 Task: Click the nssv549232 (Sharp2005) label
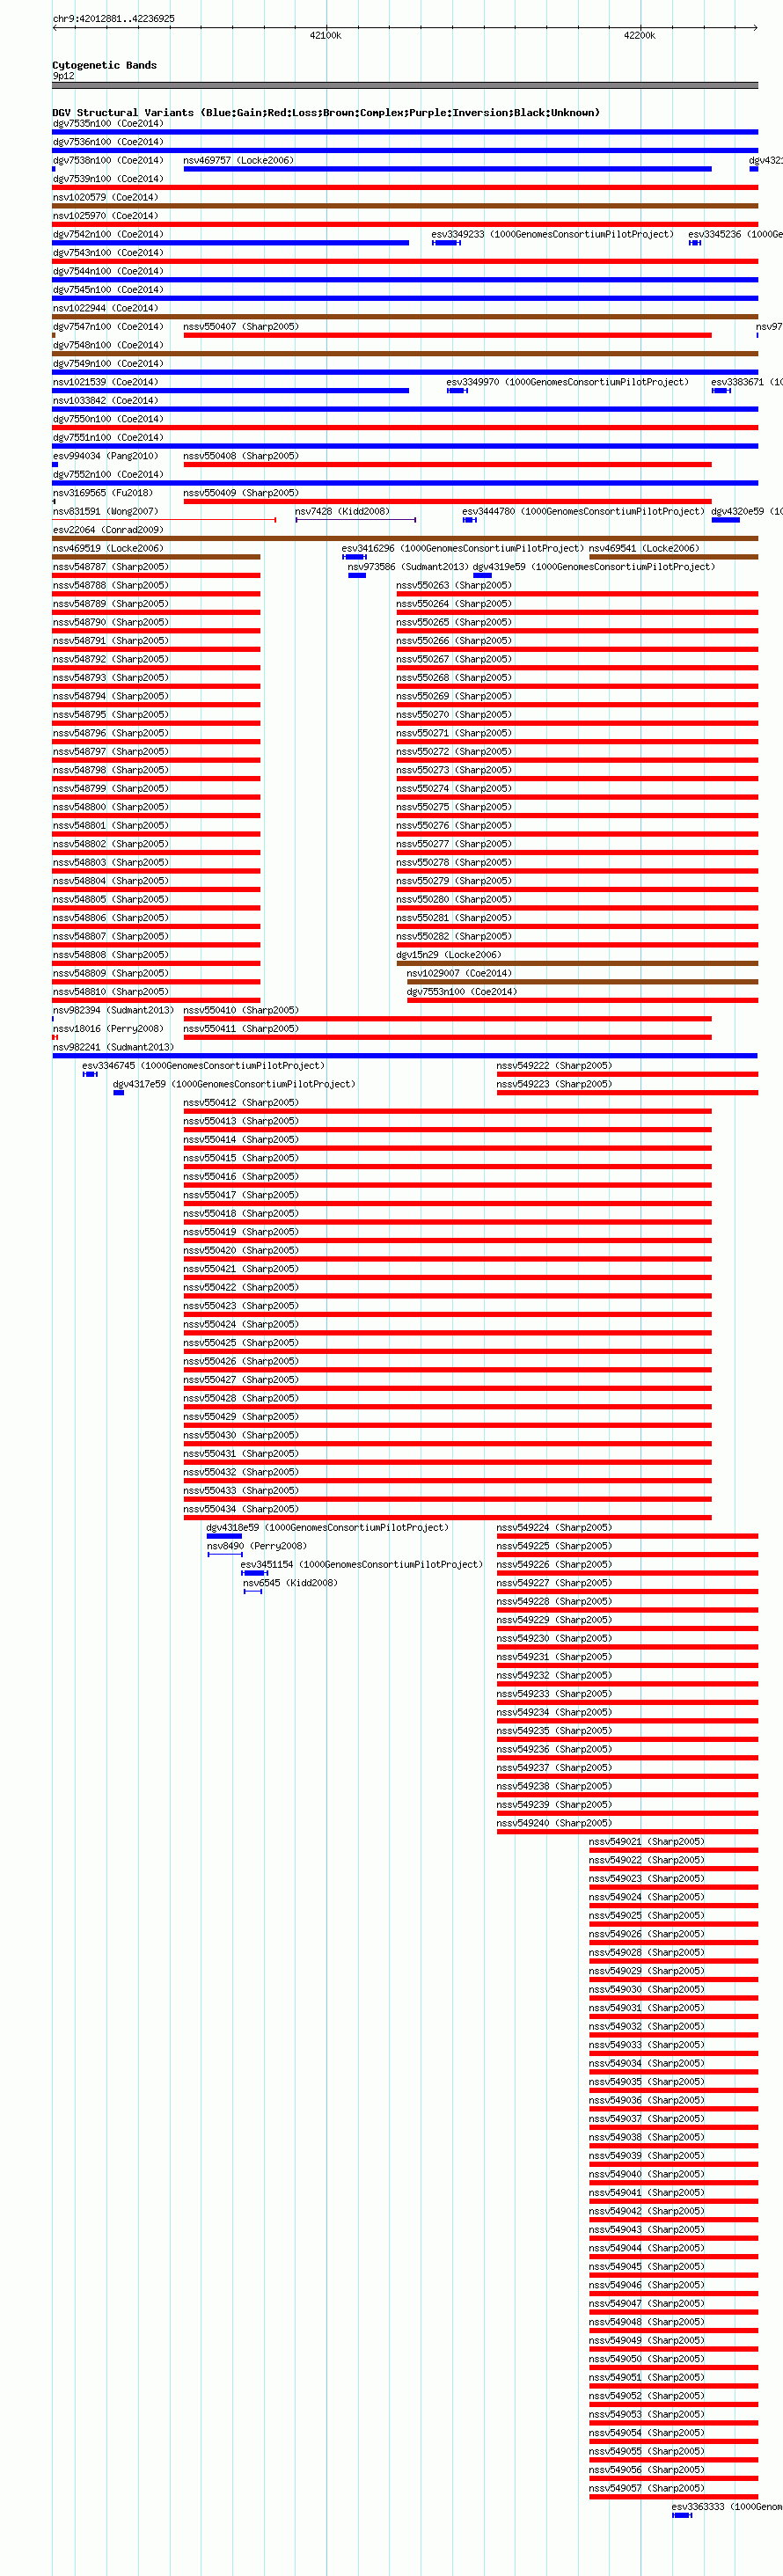tap(554, 1676)
